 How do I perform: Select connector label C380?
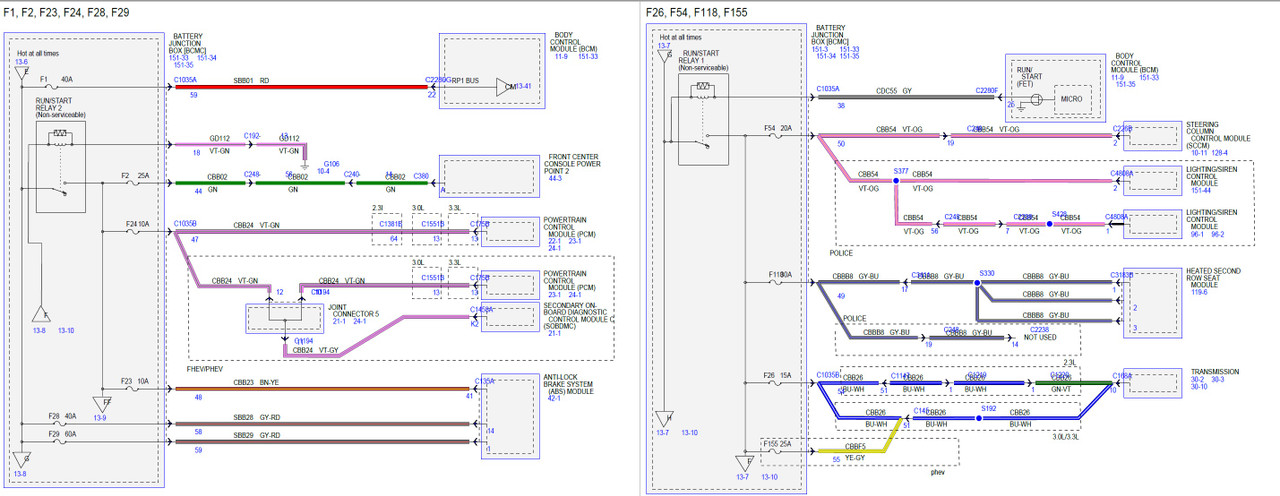point(420,175)
